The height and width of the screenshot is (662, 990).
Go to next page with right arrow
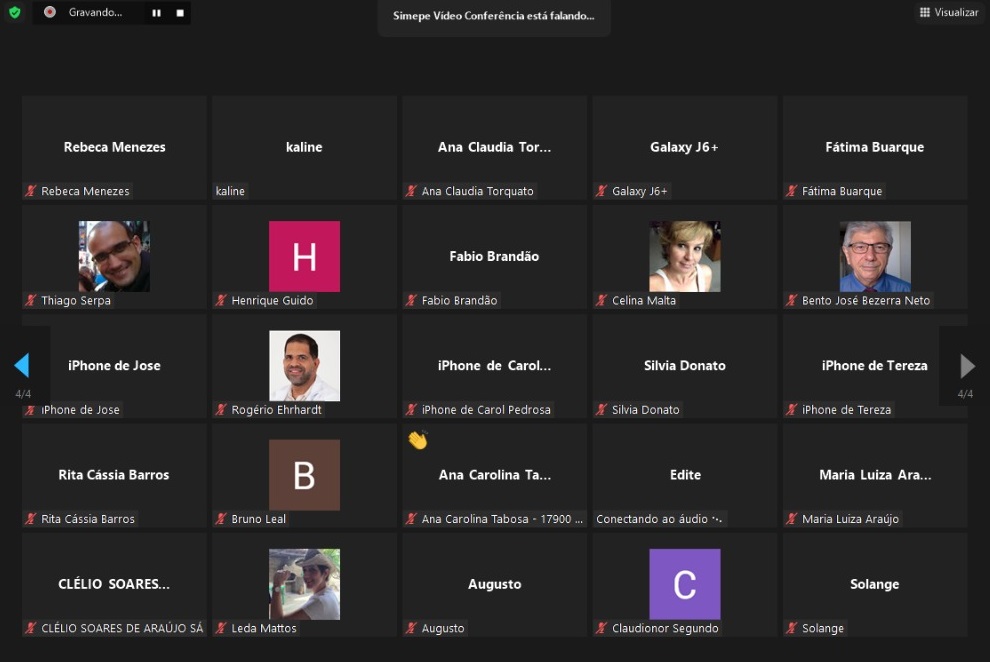[967, 366]
